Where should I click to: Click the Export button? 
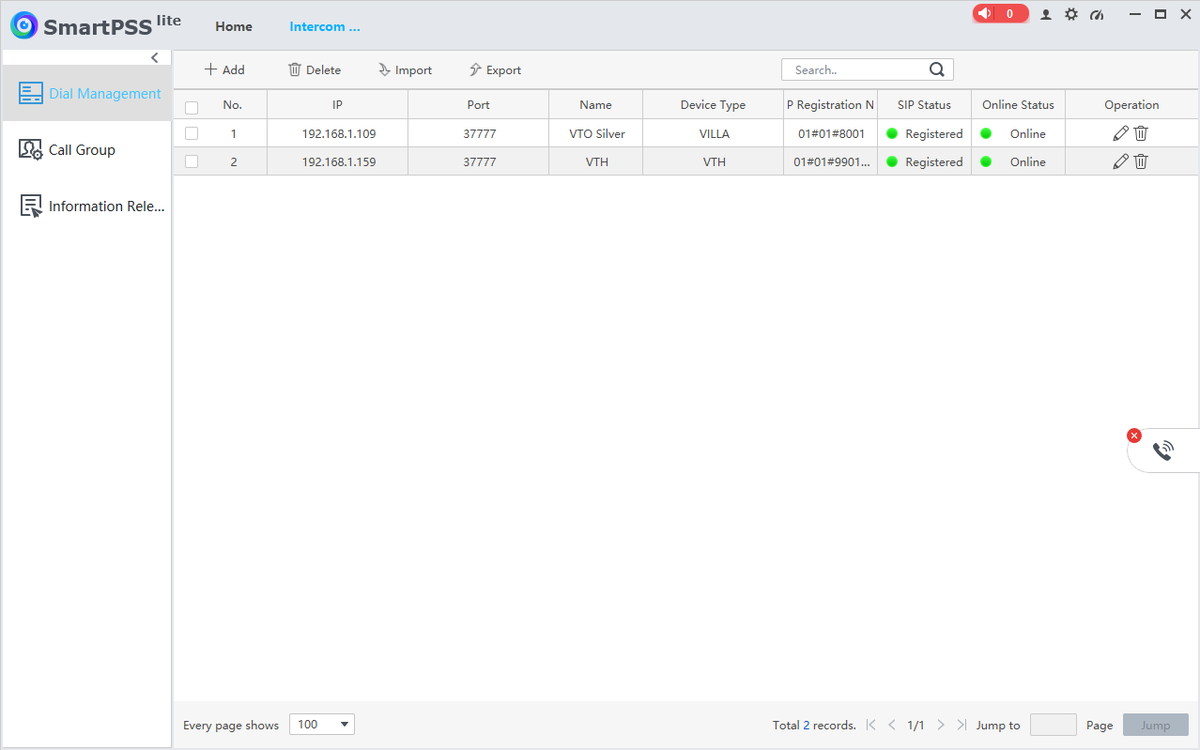click(495, 70)
